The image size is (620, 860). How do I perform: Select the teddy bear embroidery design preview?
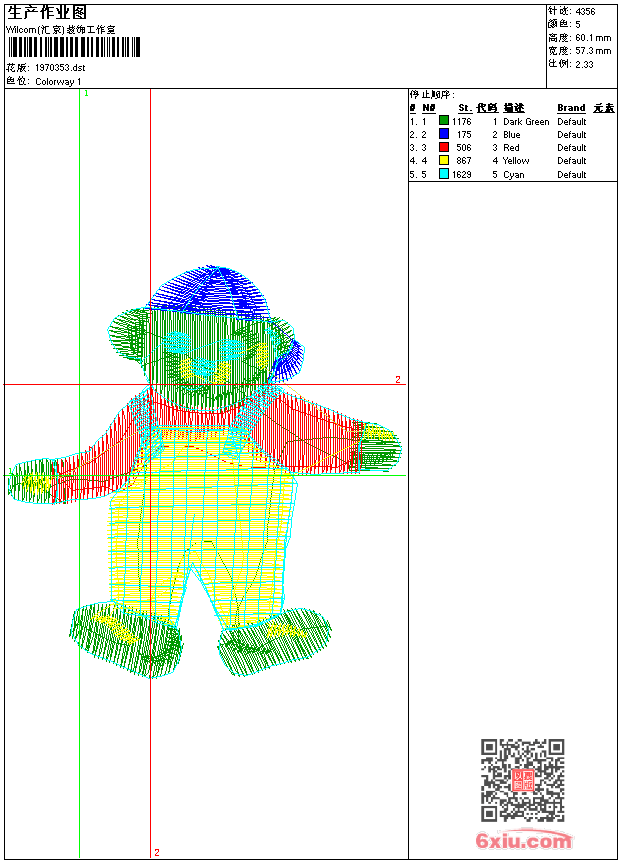pyautogui.click(x=204, y=472)
